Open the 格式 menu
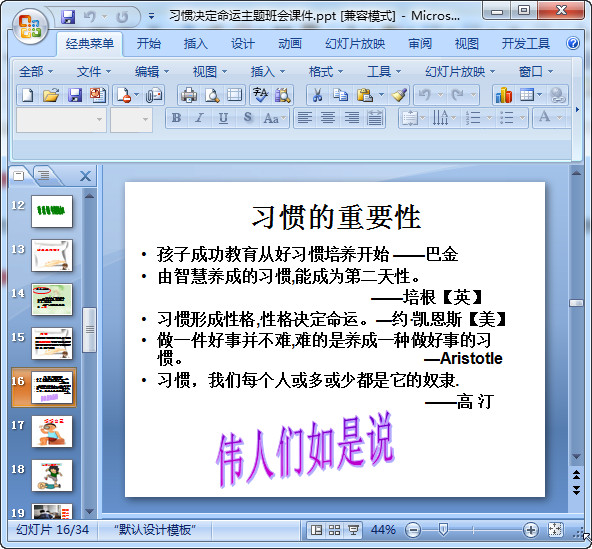 [x=325, y=71]
